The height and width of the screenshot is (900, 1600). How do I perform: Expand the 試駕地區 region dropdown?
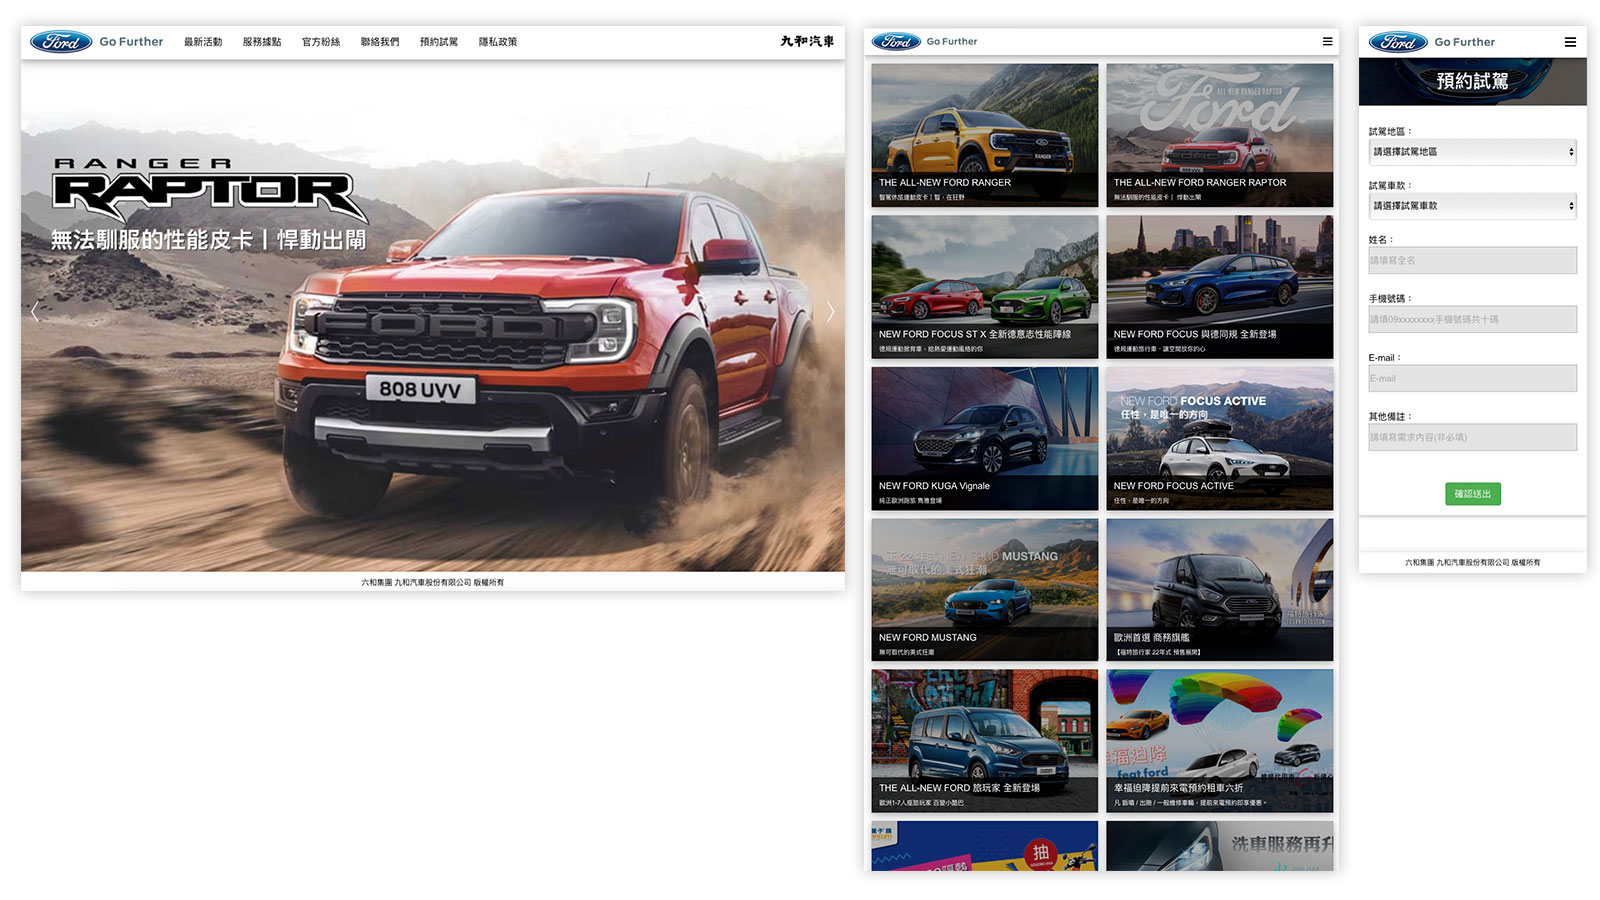coord(1472,152)
